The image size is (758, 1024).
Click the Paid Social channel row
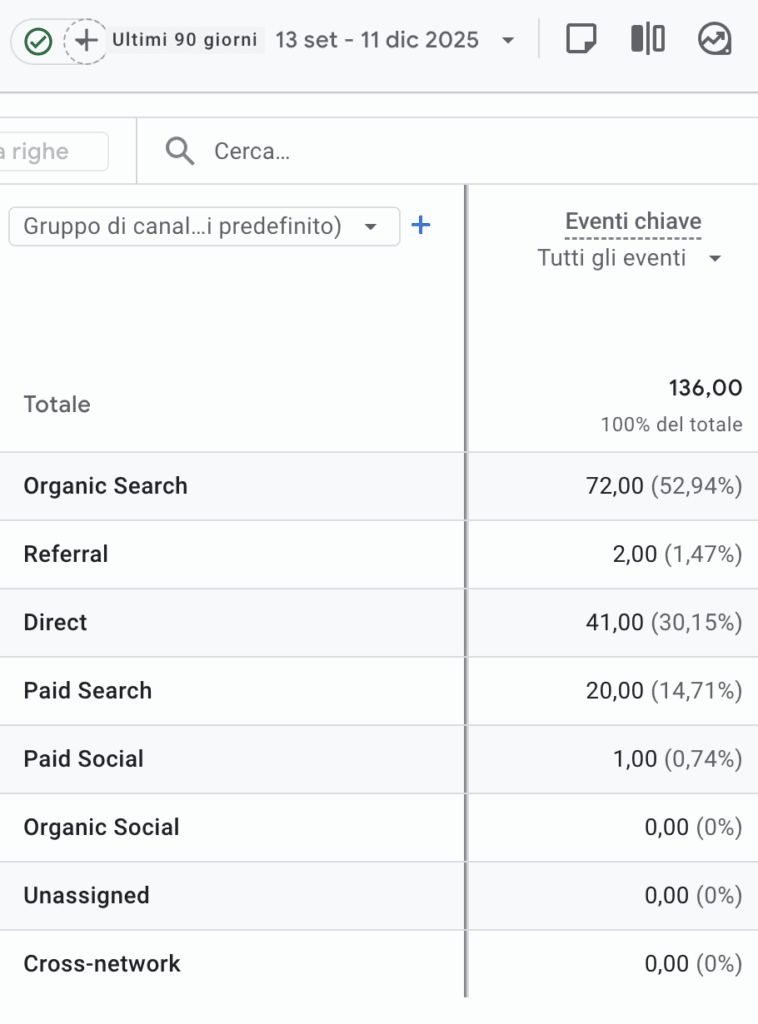click(x=84, y=759)
